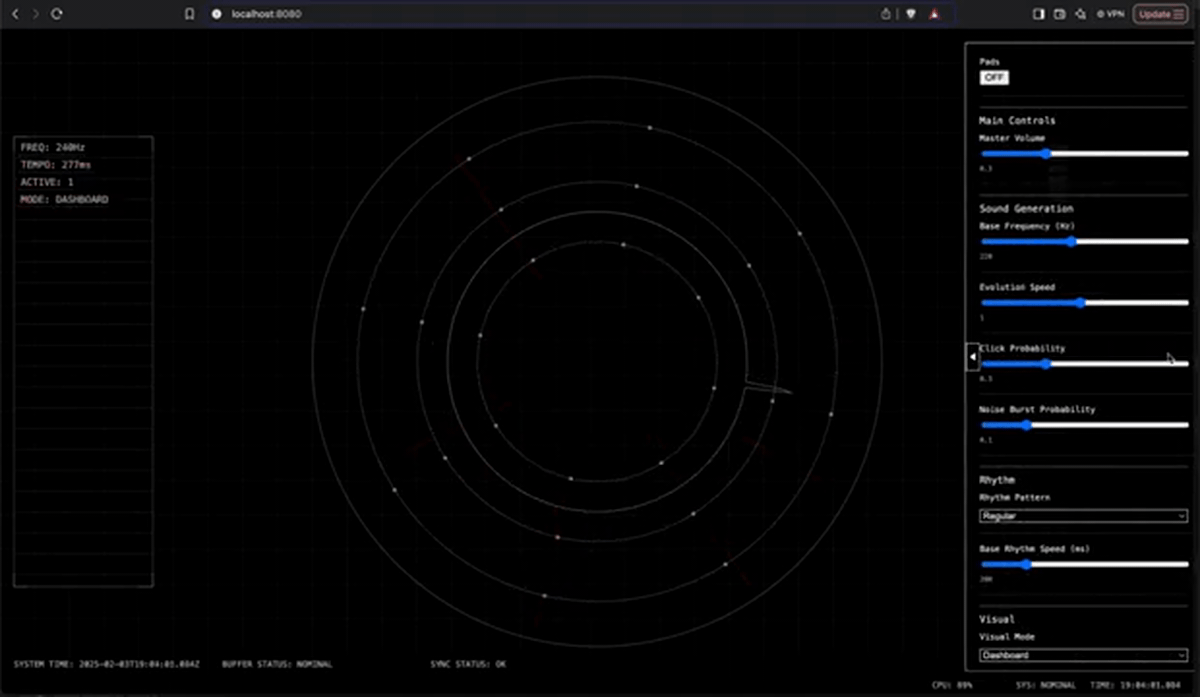Click the site info icon before localhost:8080
The width and height of the screenshot is (1200, 697).
[x=216, y=14]
